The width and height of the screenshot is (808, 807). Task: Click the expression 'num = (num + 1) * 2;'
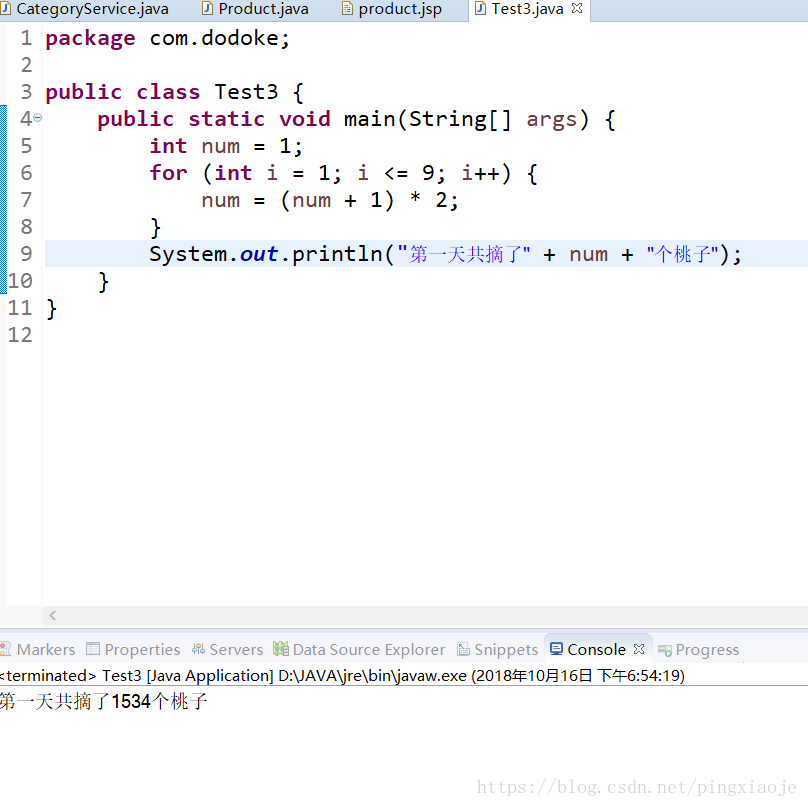(330, 200)
